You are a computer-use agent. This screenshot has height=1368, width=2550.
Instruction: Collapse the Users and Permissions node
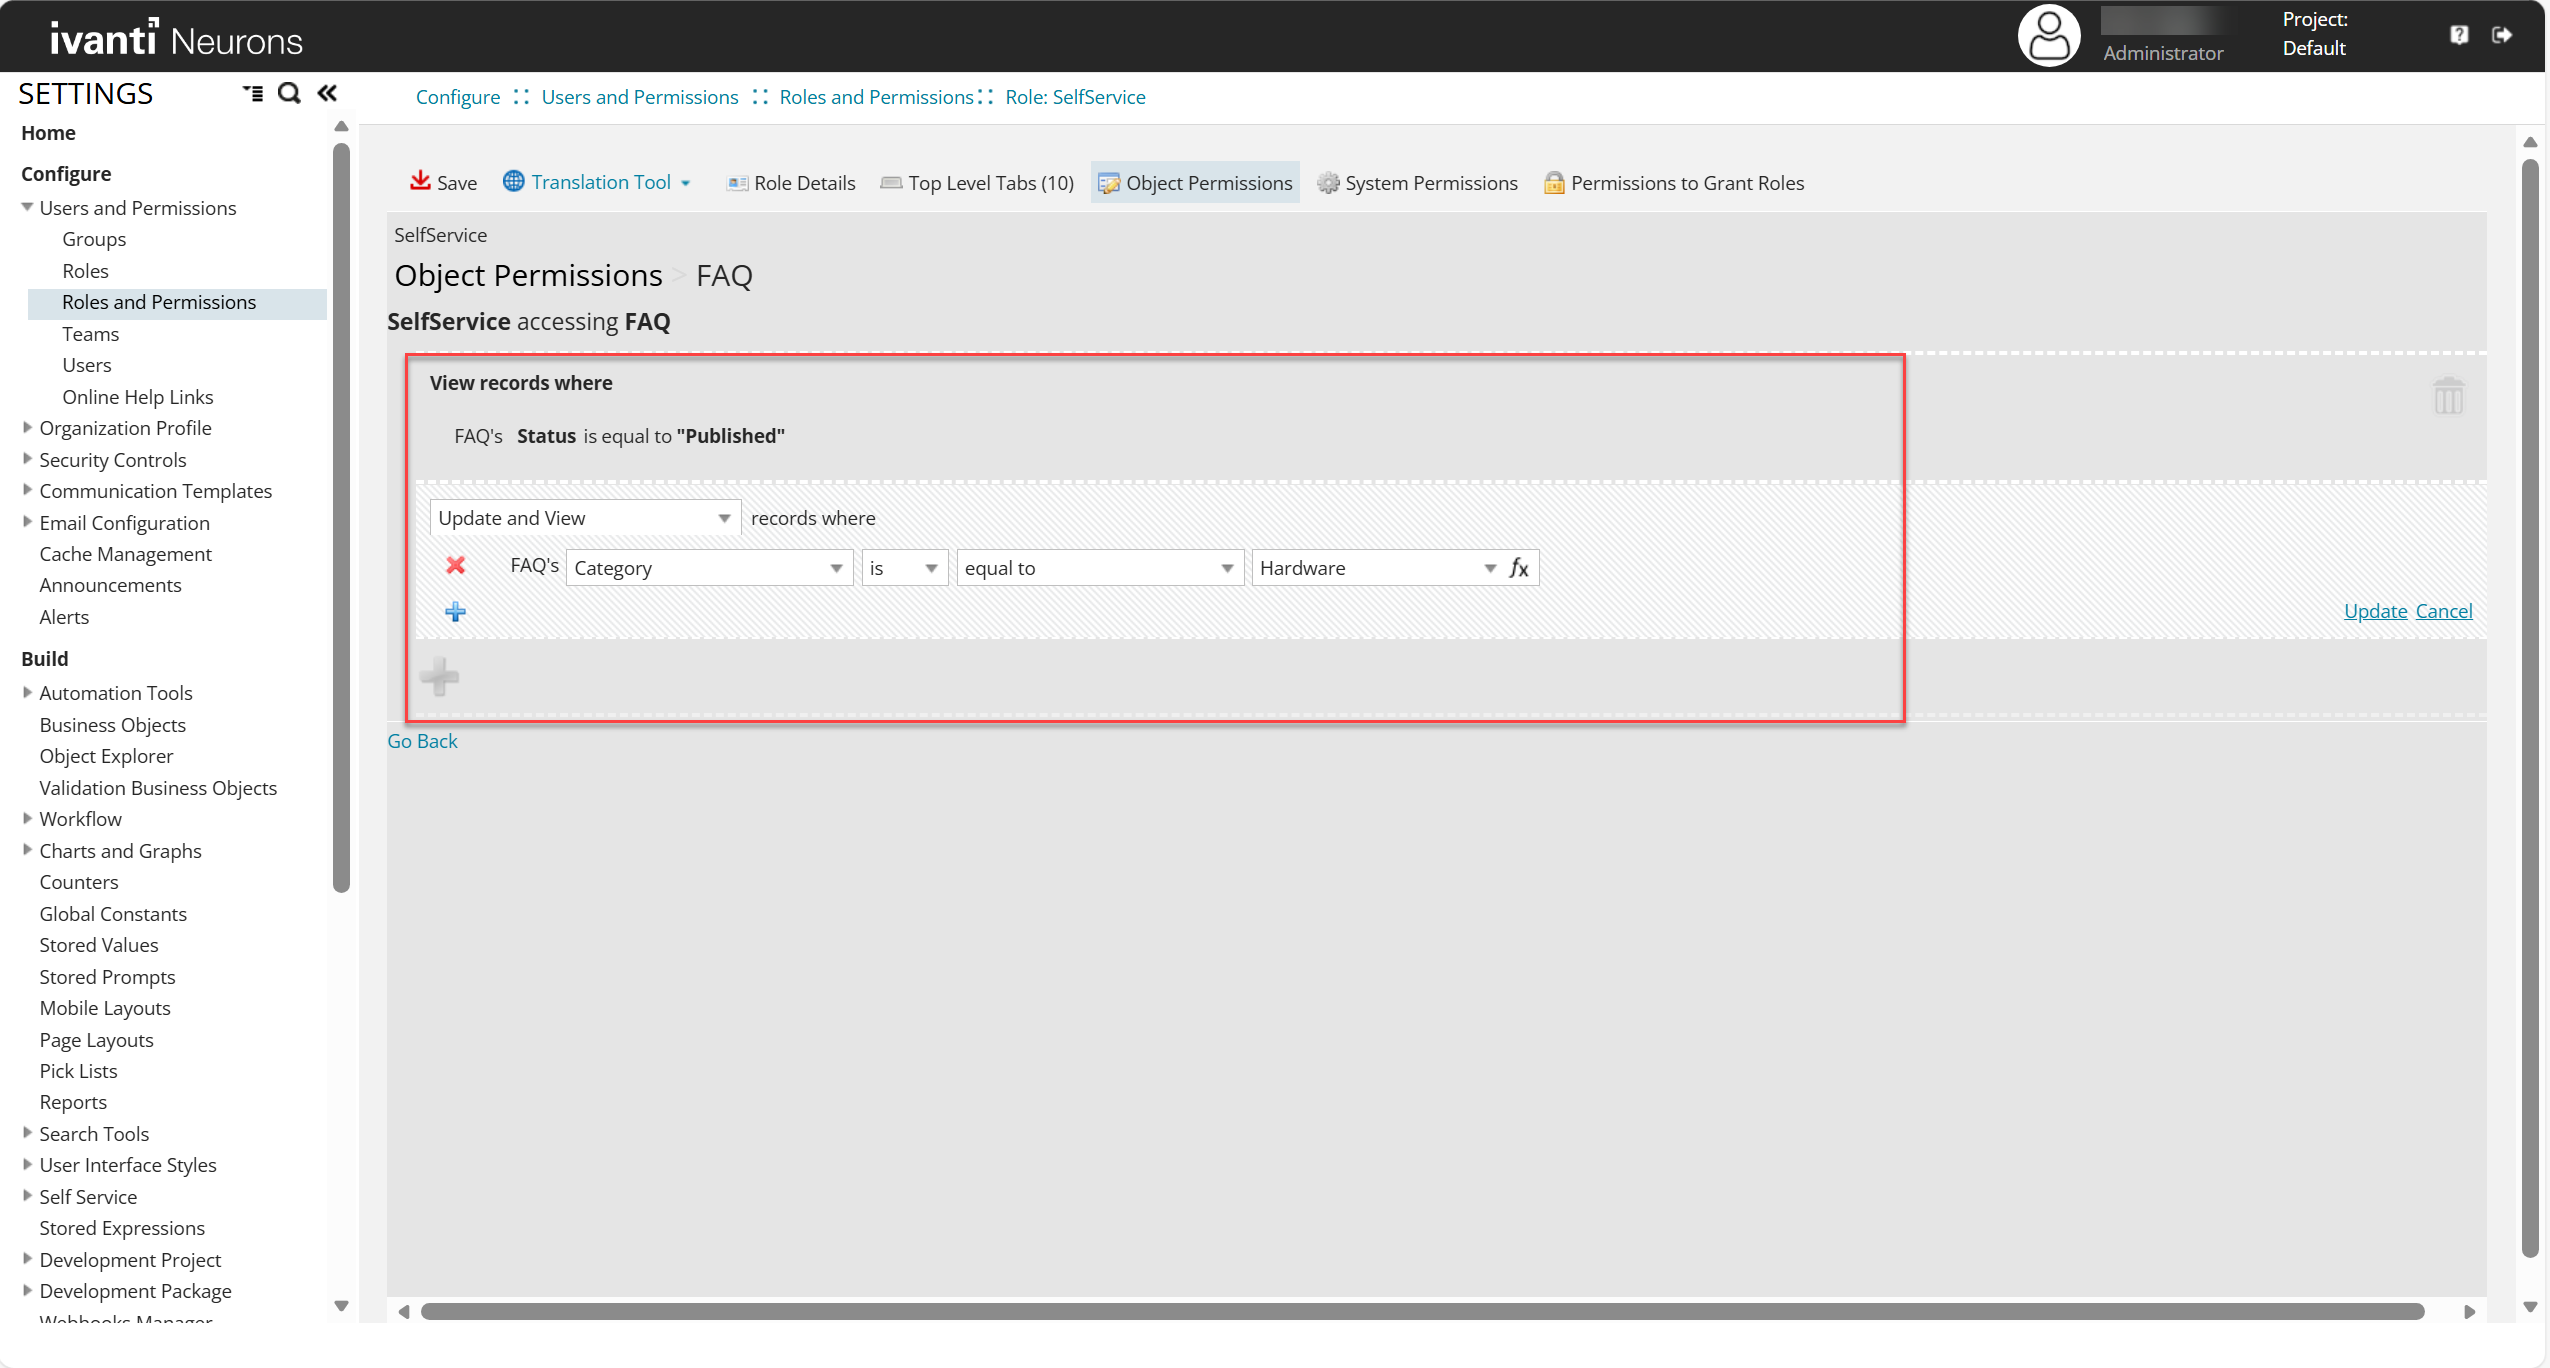[x=27, y=207]
